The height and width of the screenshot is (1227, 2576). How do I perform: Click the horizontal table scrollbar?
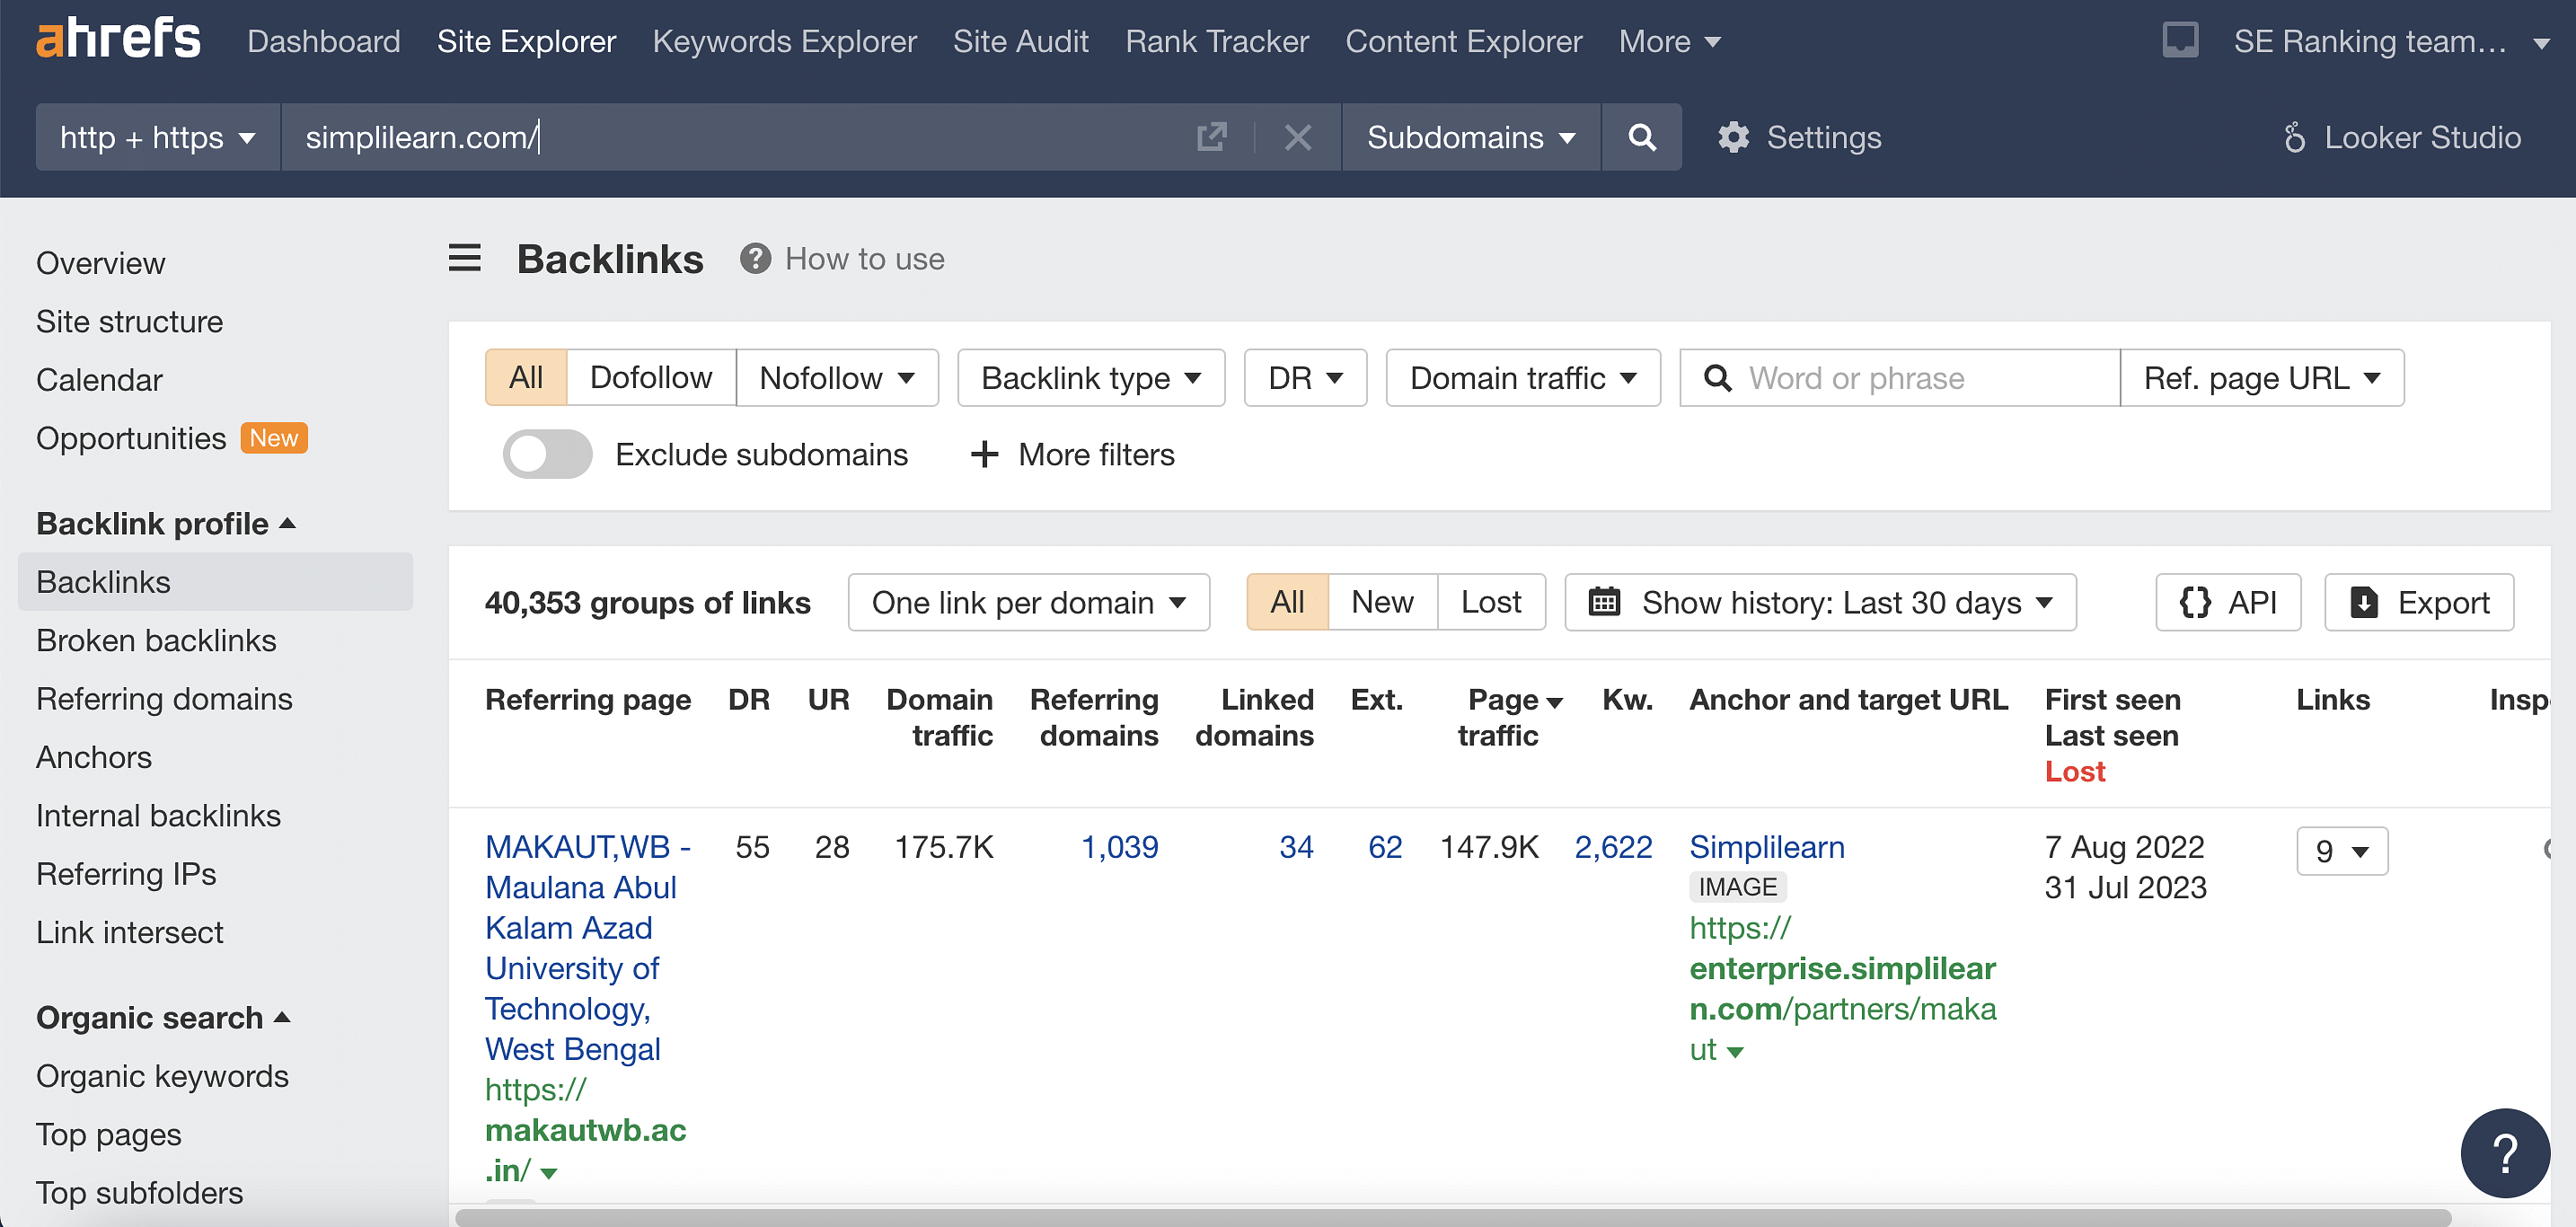tap(1452, 1217)
